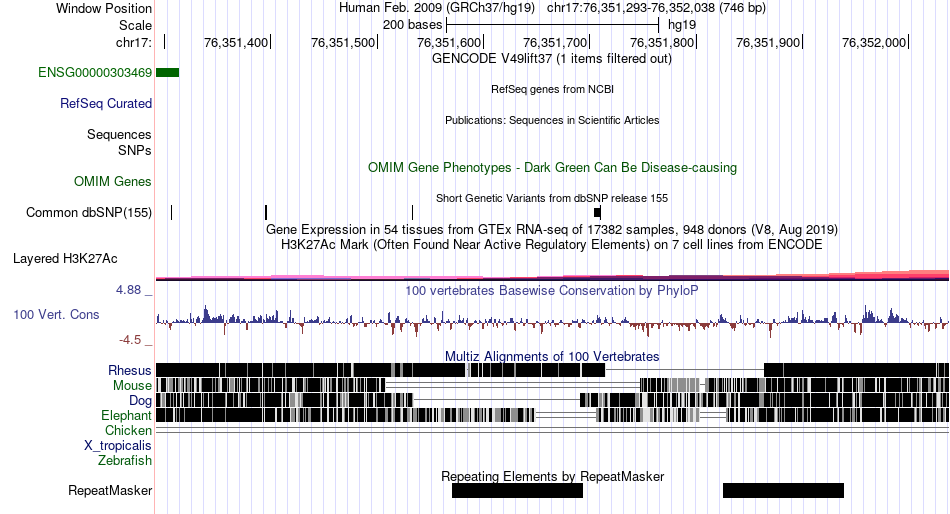Click Repeating Elements by RepeatMasker title
This screenshot has width=950, height=514.
pos(553,476)
